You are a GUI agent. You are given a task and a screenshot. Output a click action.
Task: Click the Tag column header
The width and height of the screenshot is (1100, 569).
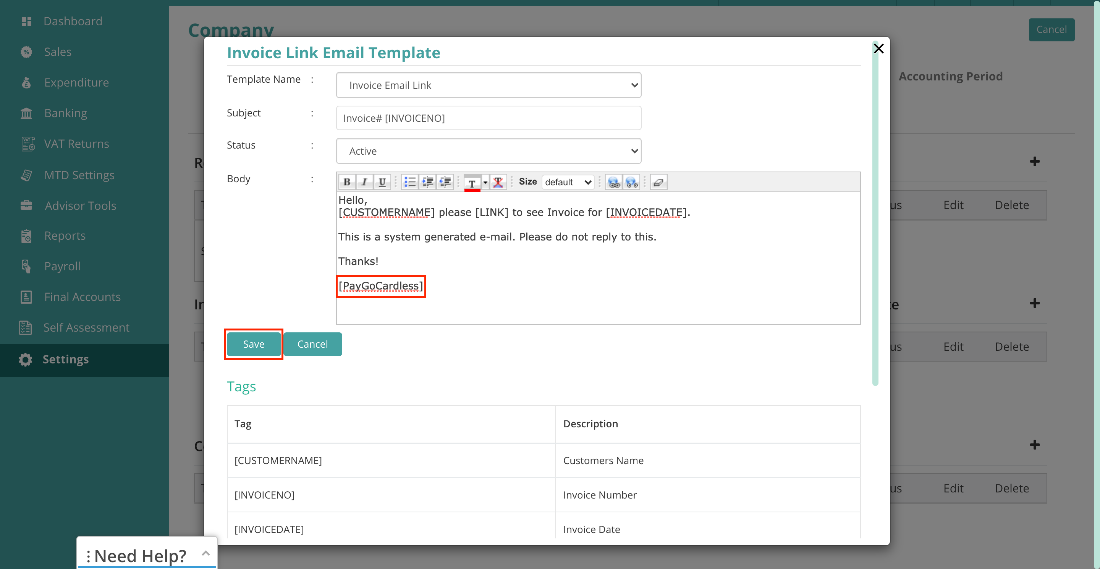[x=391, y=424]
